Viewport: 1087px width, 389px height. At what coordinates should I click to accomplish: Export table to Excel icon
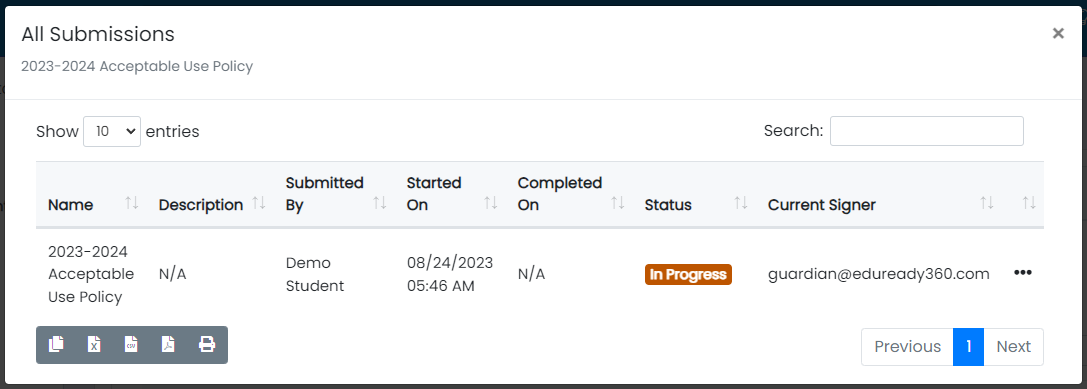point(94,344)
